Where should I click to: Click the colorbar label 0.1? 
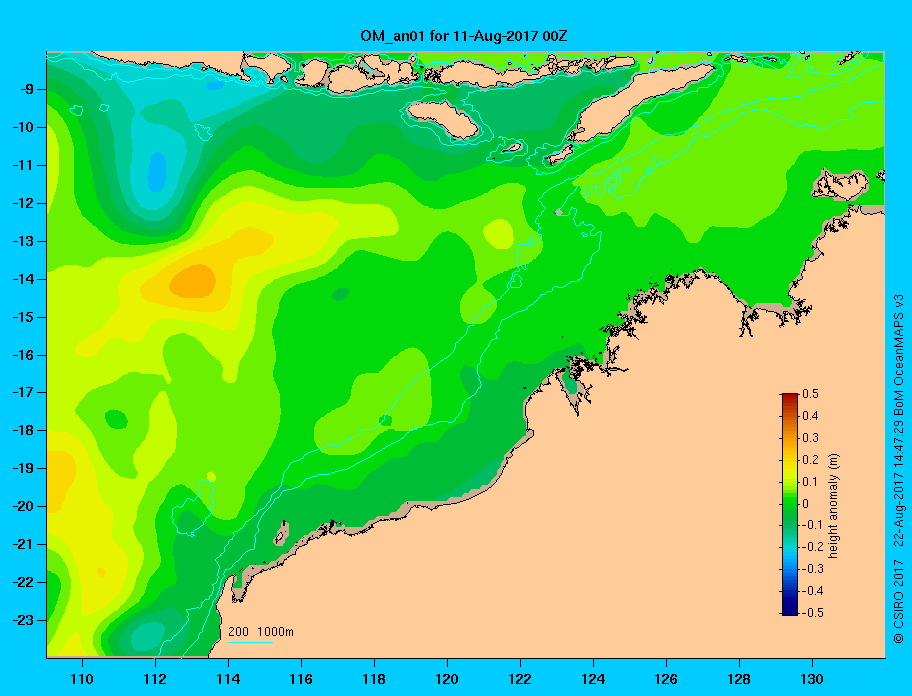[x=811, y=481]
